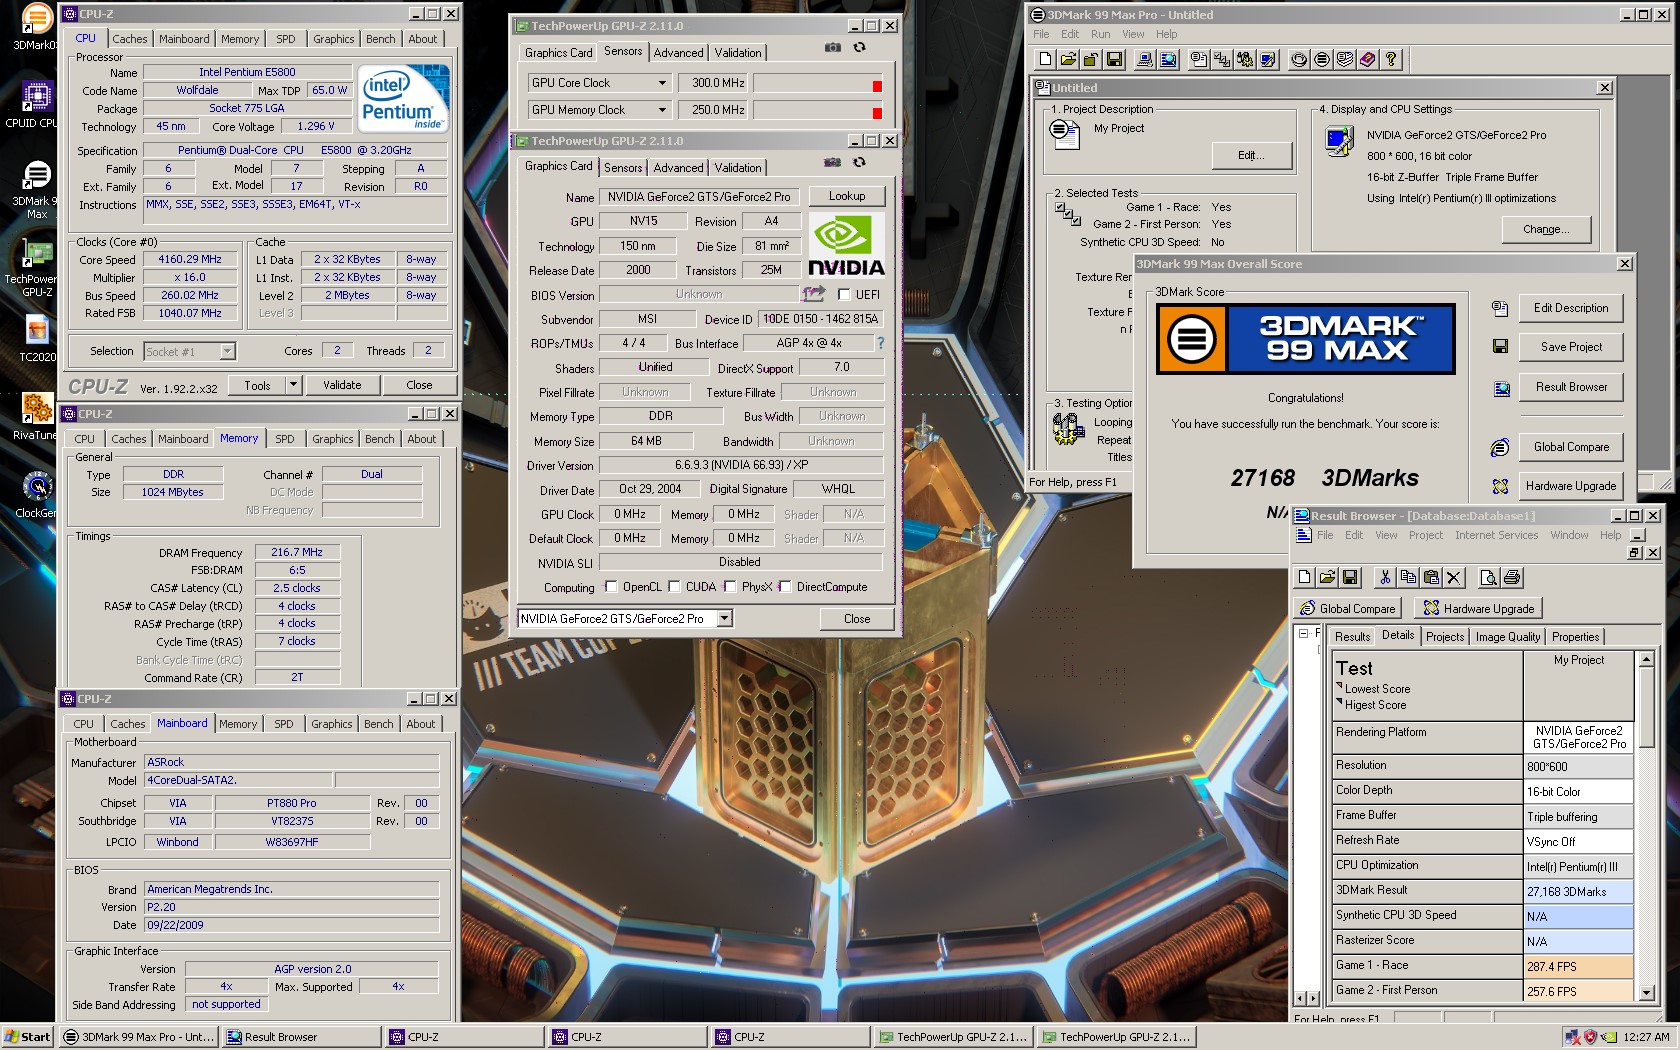Click refresh icon in GPU-Z Sensors window
The height and width of the screenshot is (1050, 1680).
pyautogui.click(x=859, y=47)
